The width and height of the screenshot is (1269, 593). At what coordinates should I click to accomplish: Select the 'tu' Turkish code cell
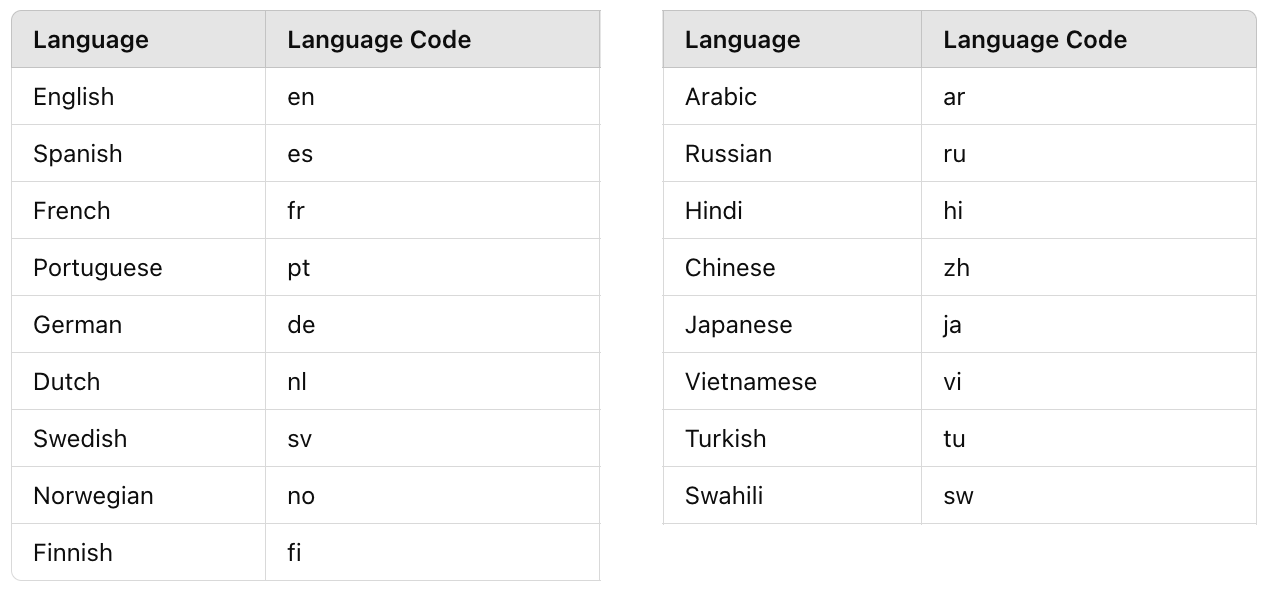tap(955, 439)
